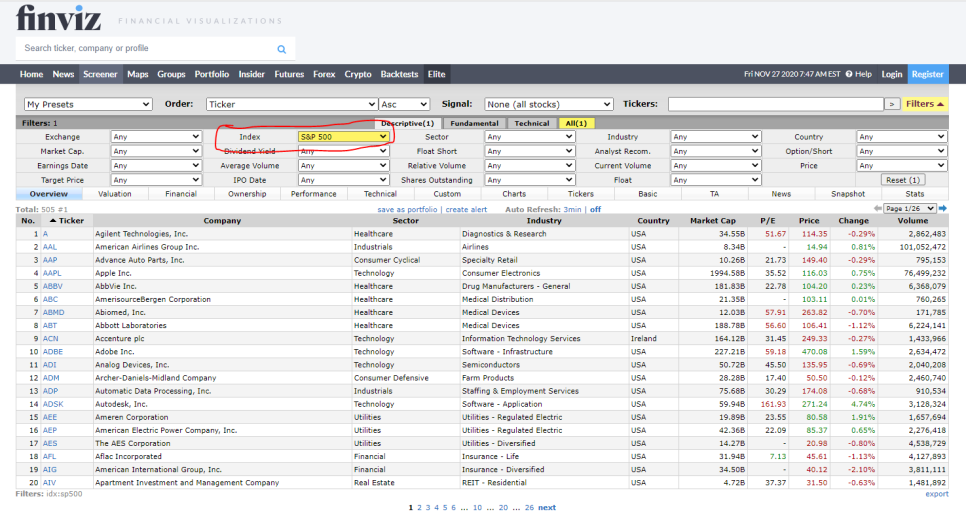Screen dimensions: 966x518
Task: Sort by the Market Cap column header
Action: pos(712,221)
